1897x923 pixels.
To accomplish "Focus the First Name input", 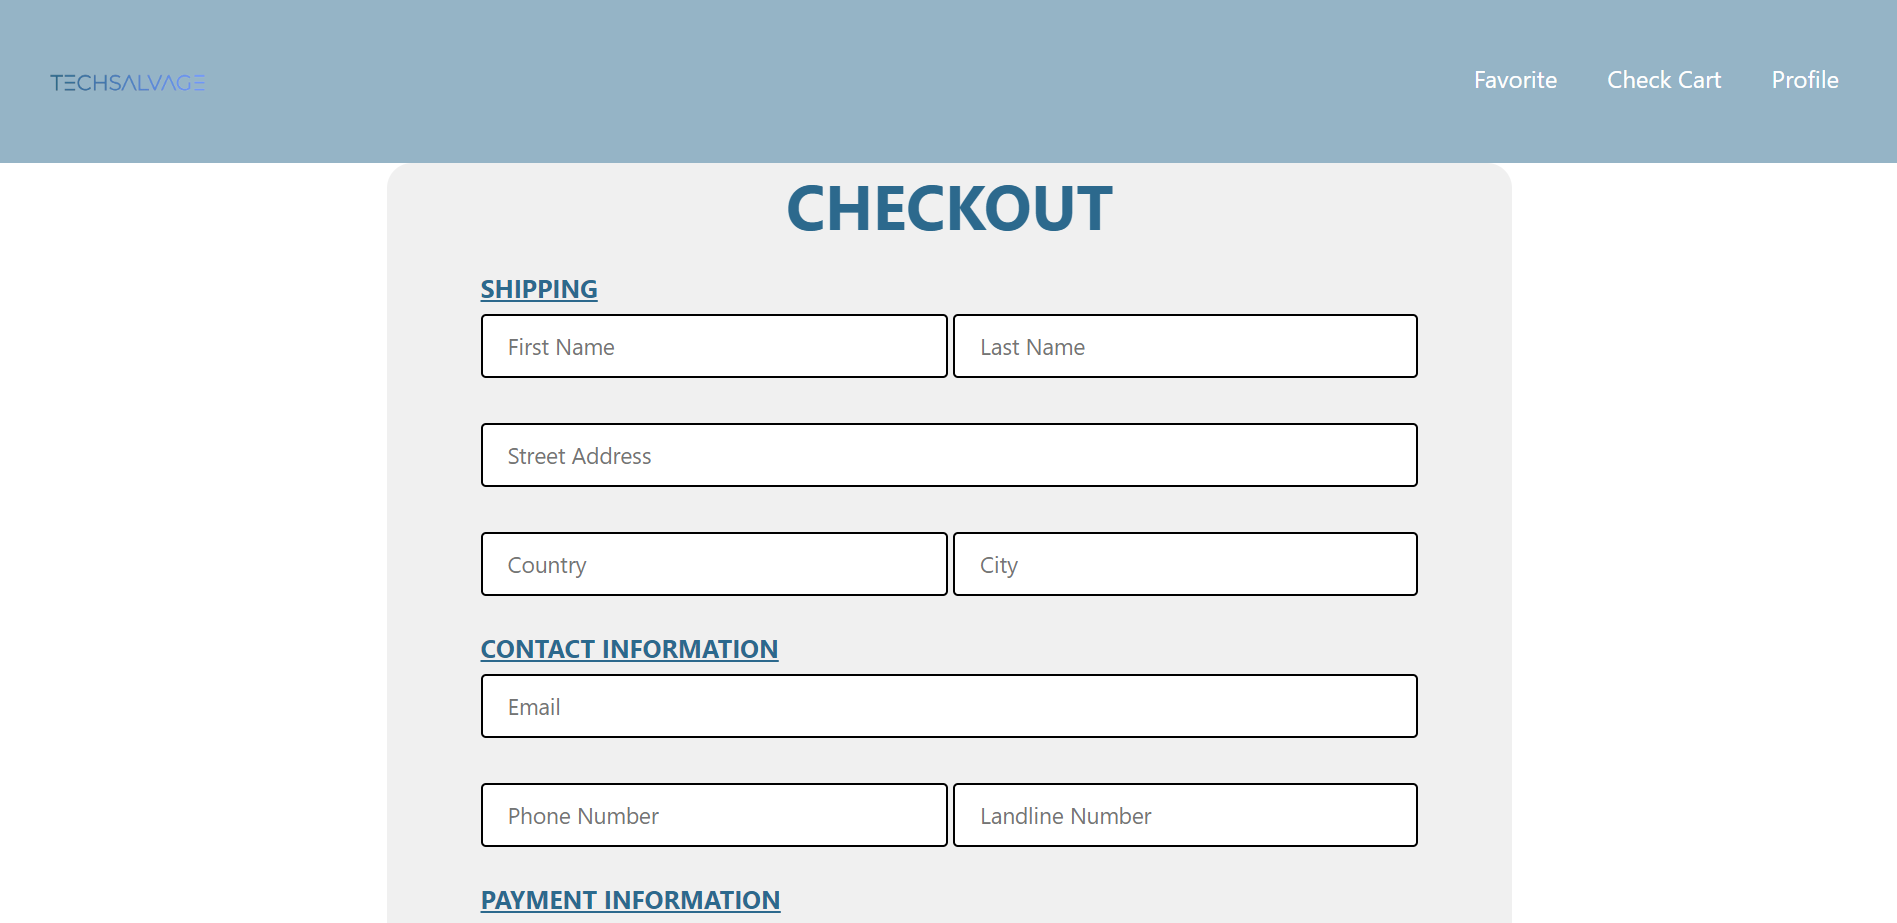I will tap(713, 346).
